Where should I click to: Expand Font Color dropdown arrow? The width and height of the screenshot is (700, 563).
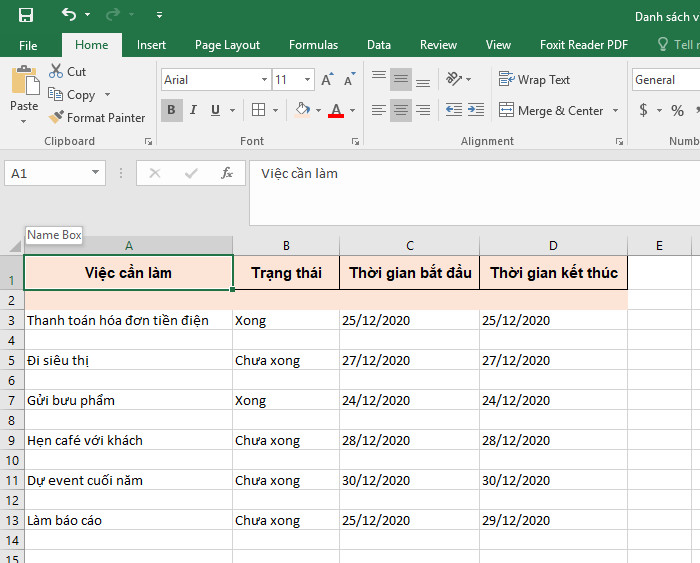point(353,110)
